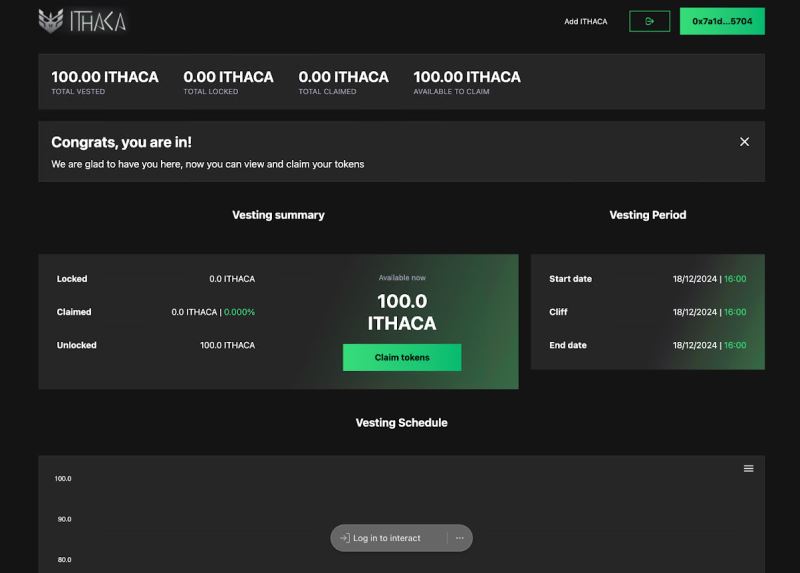This screenshot has height=573, width=800.
Task: Open the three-dots more options
Action: [460, 538]
